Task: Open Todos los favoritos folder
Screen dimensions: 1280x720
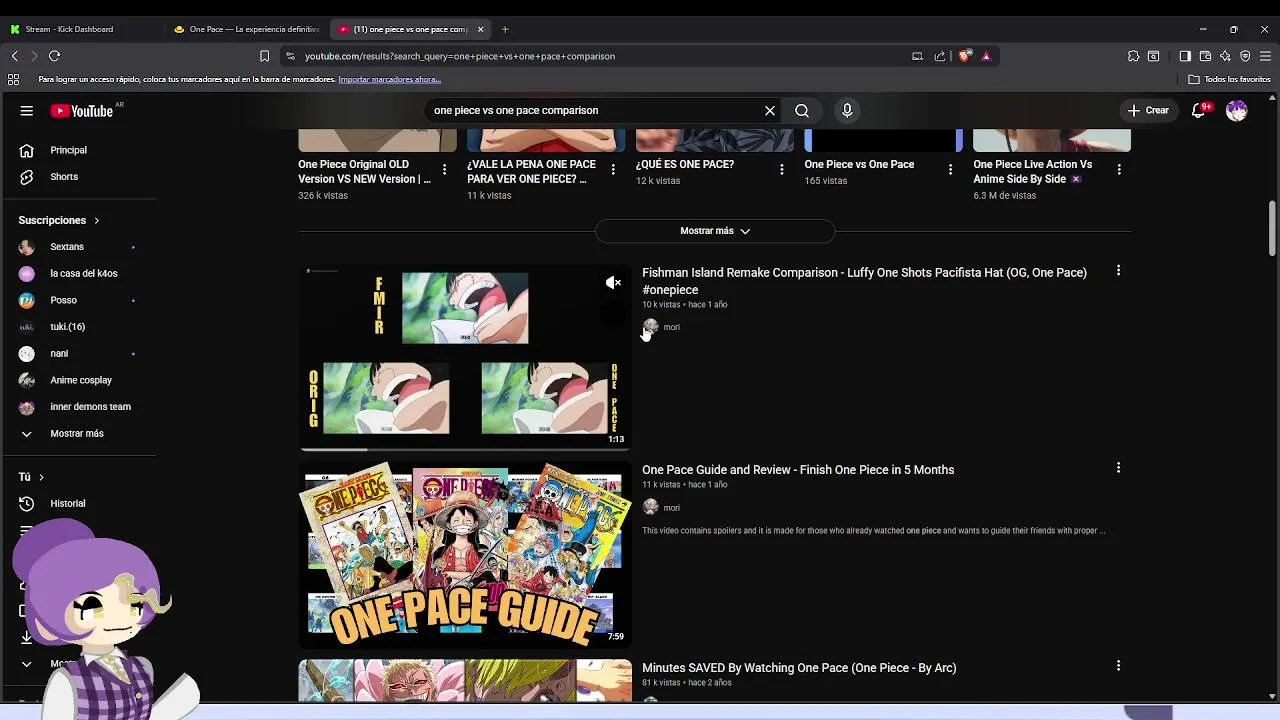Action: point(1229,79)
